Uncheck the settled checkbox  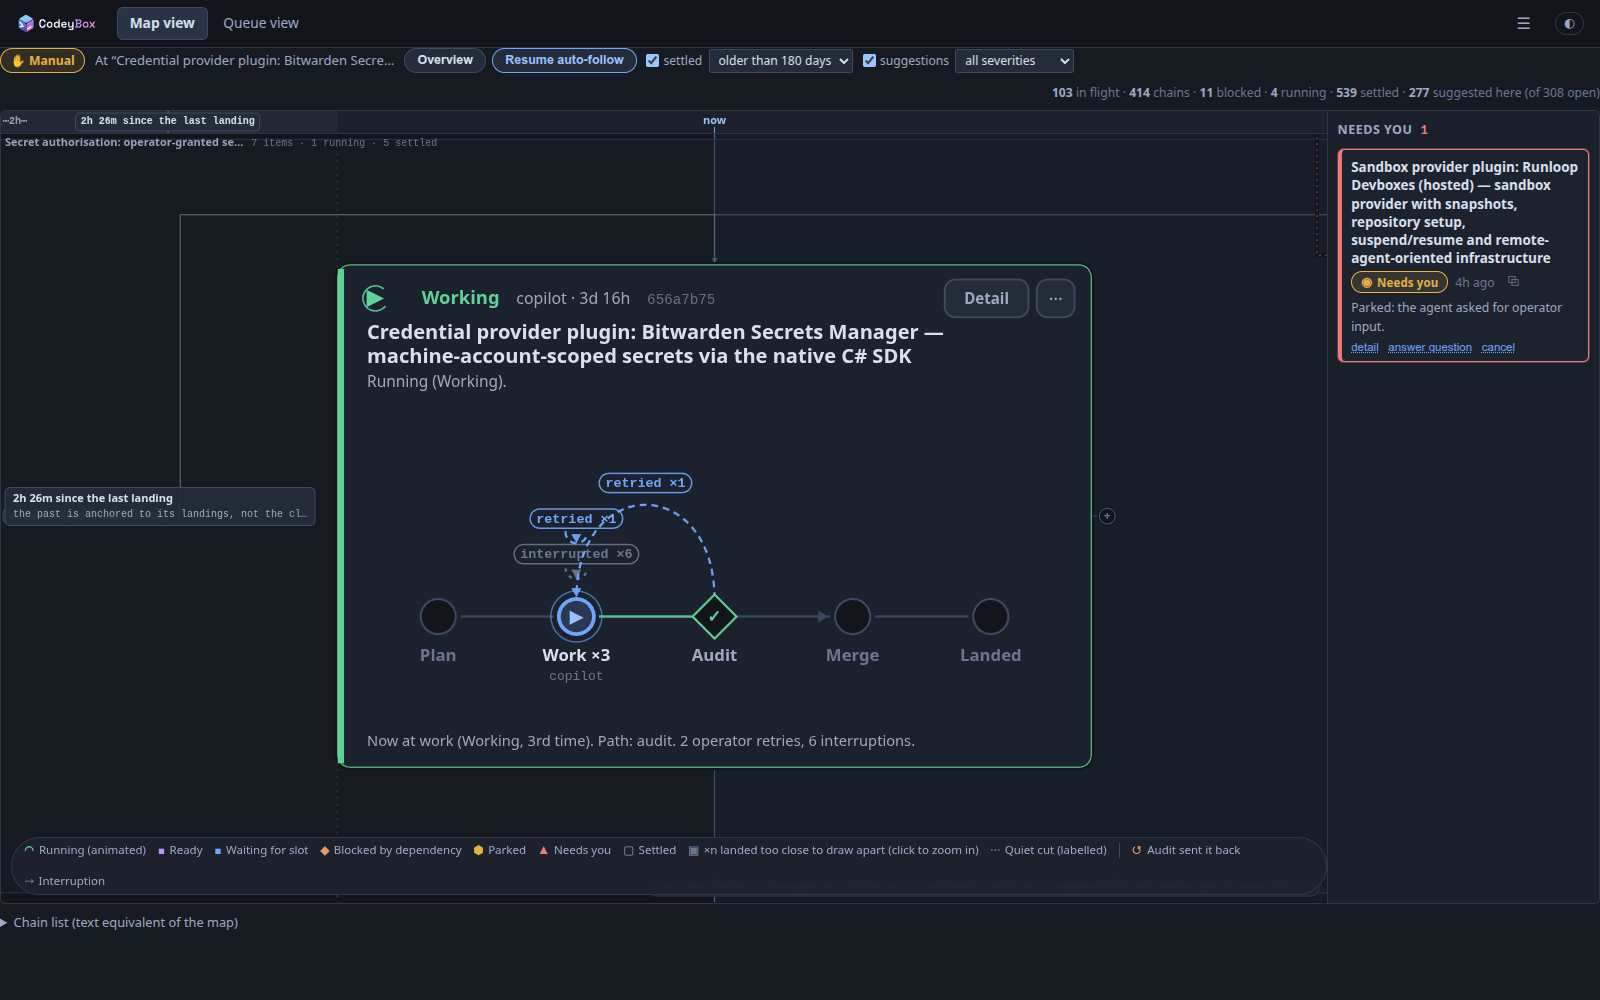click(x=653, y=61)
